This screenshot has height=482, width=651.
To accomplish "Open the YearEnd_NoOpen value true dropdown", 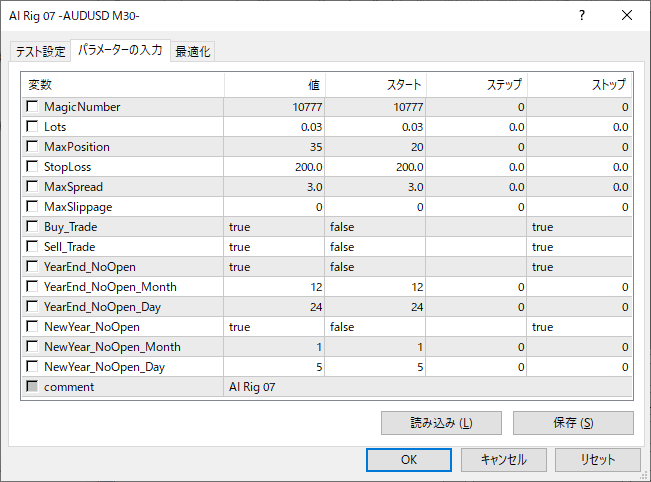I will [x=274, y=267].
